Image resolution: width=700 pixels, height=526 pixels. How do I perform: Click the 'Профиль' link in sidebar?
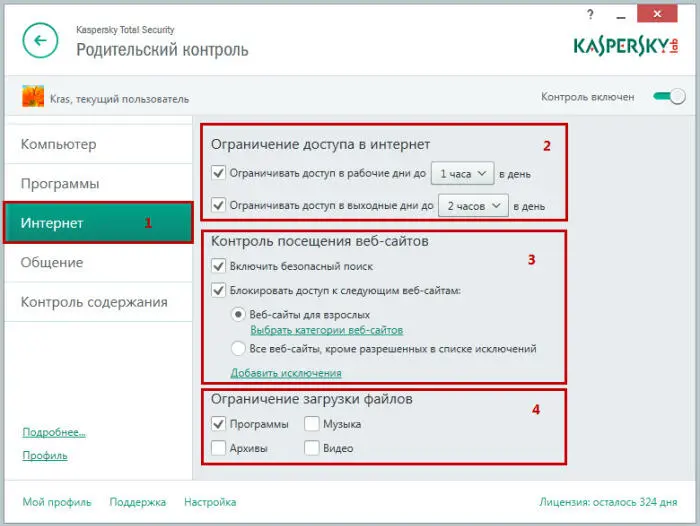pyautogui.click(x=45, y=455)
